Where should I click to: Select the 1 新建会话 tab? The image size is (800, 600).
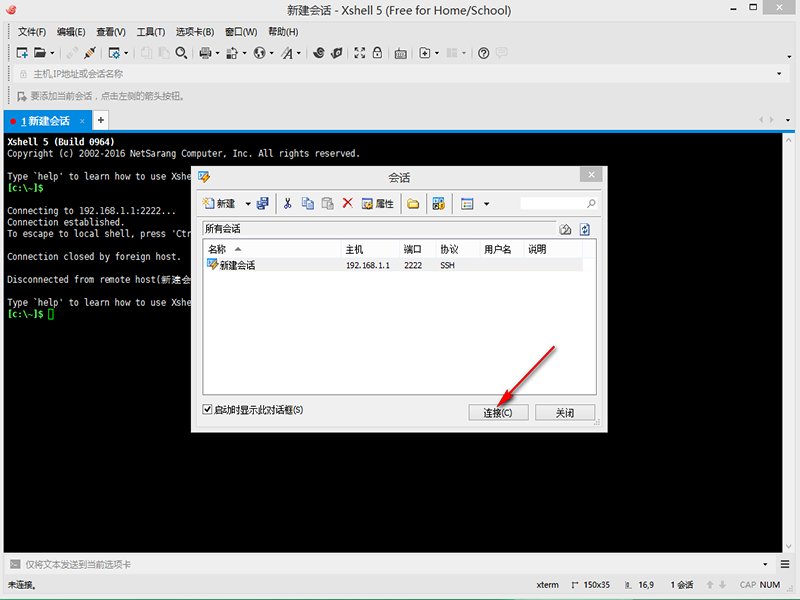(46, 121)
